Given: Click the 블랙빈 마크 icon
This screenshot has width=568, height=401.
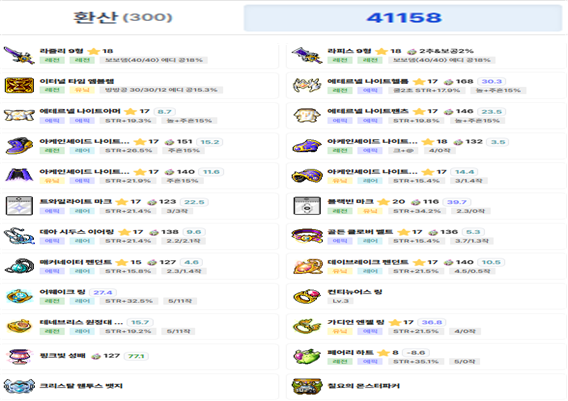Looking at the screenshot, I should click(307, 206).
